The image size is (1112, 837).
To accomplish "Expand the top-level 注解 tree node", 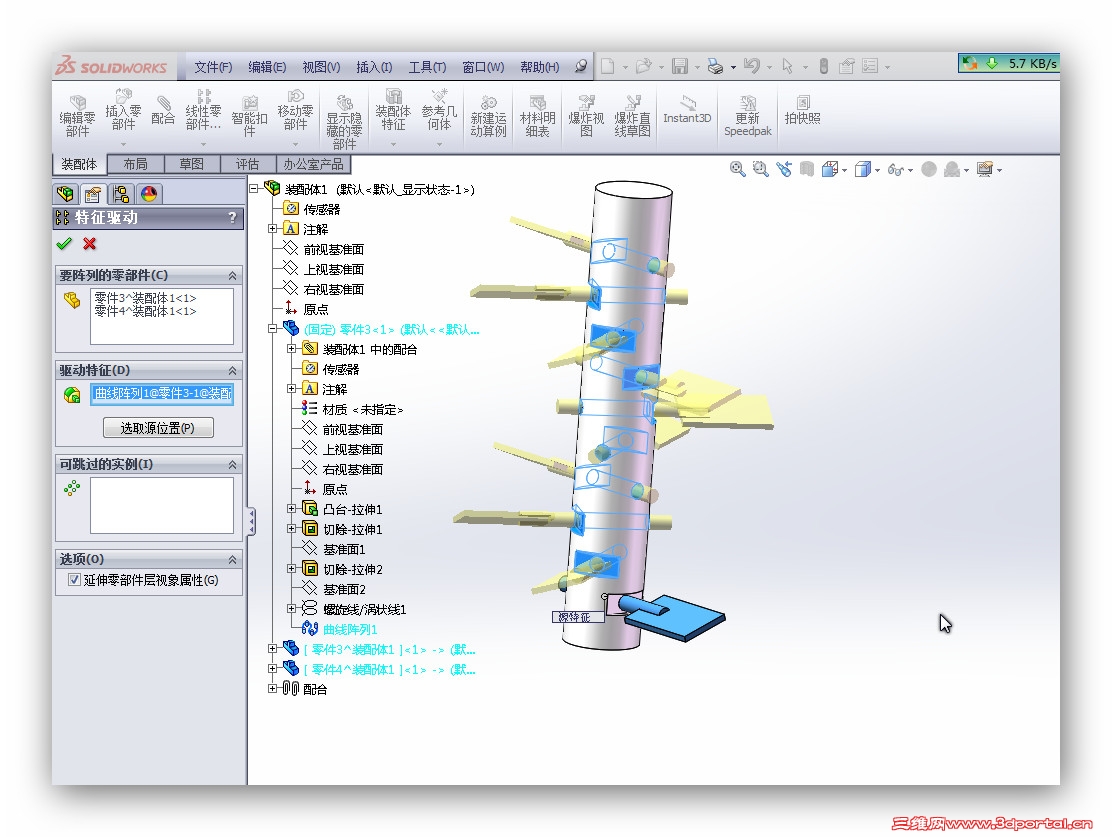I will coord(272,228).
